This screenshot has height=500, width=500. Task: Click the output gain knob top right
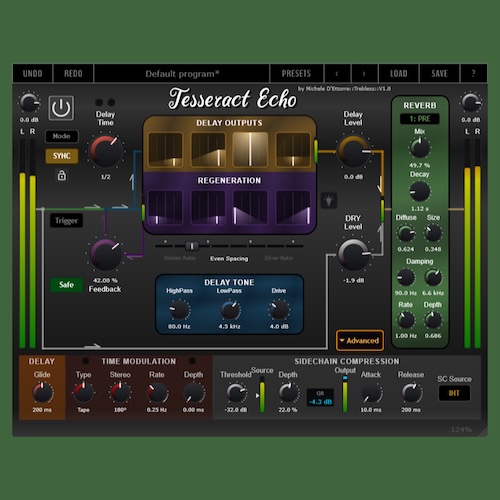(x=470, y=103)
